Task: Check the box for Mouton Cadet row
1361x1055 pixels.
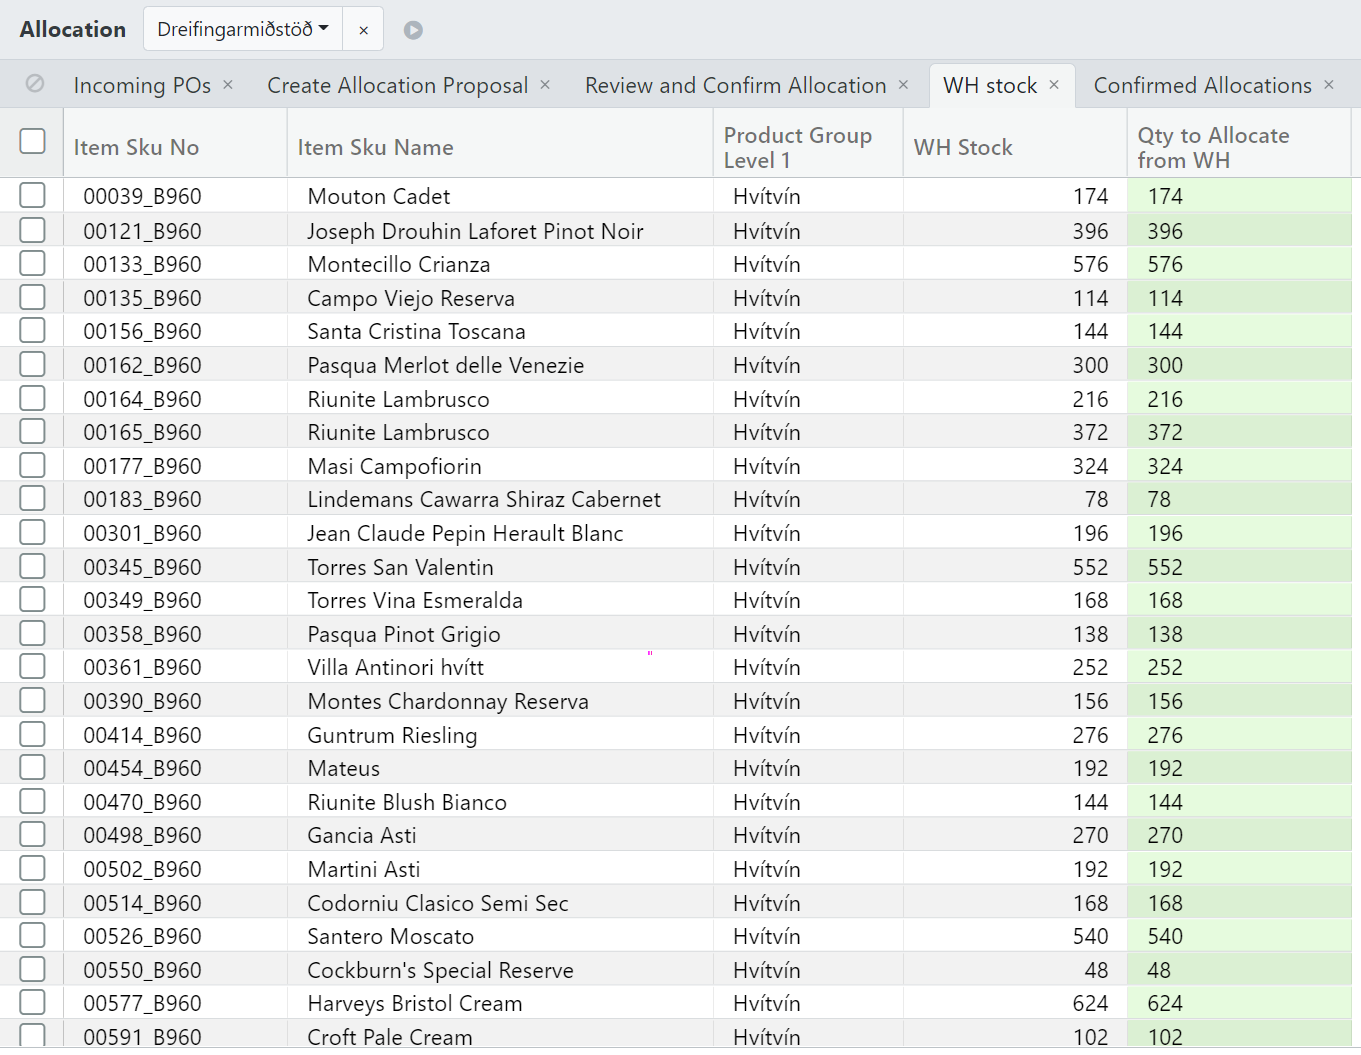Action: tap(33, 196)
